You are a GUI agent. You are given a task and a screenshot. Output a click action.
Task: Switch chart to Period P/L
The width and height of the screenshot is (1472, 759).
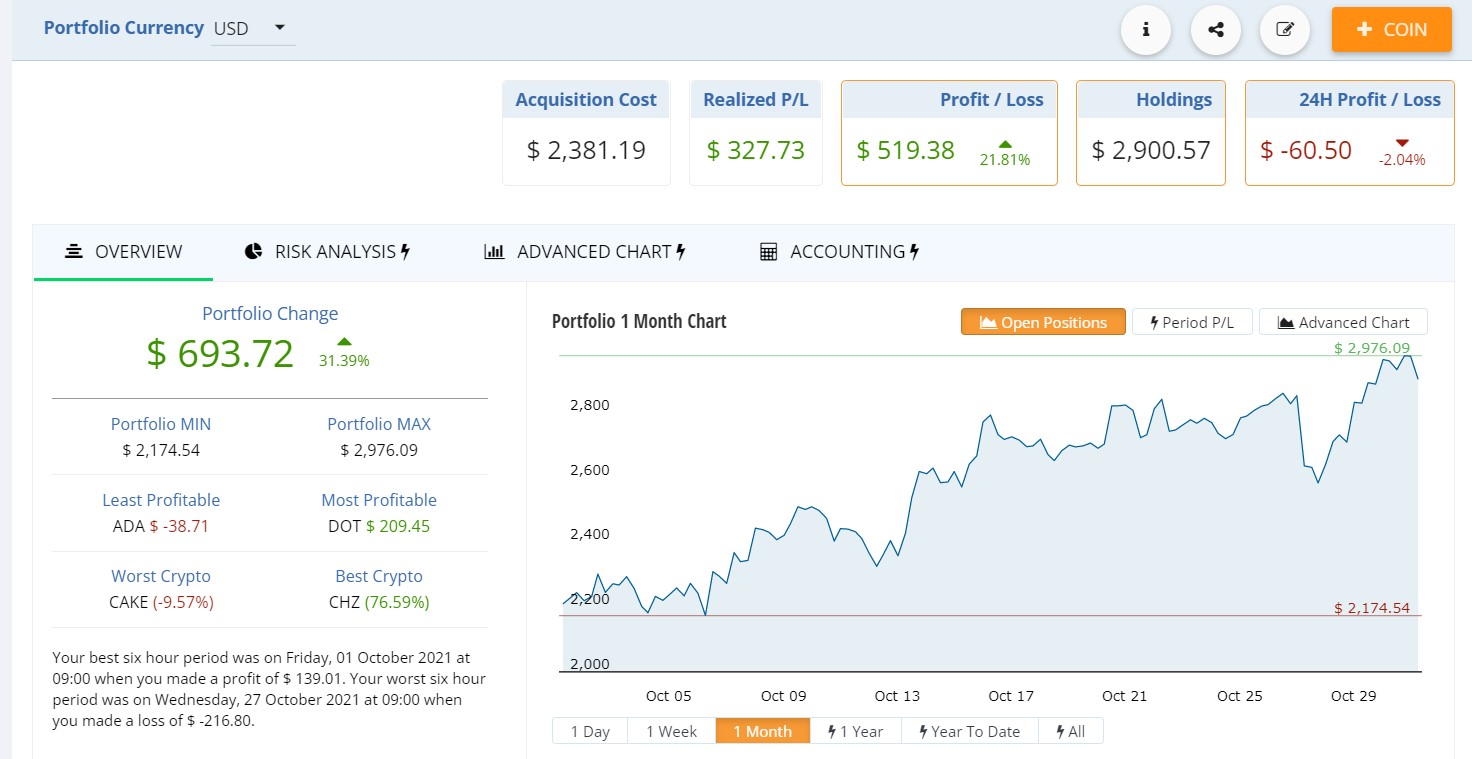[1192, 322]
